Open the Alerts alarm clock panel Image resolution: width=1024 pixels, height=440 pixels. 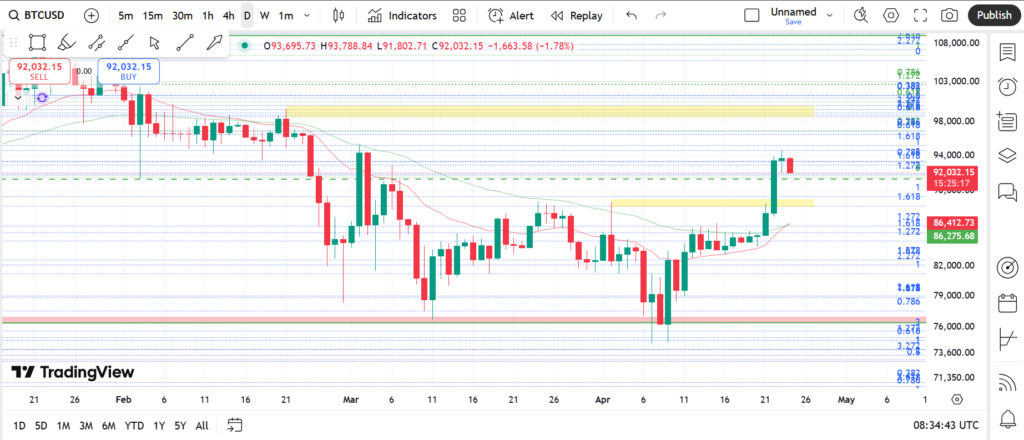pos(1008,86)
